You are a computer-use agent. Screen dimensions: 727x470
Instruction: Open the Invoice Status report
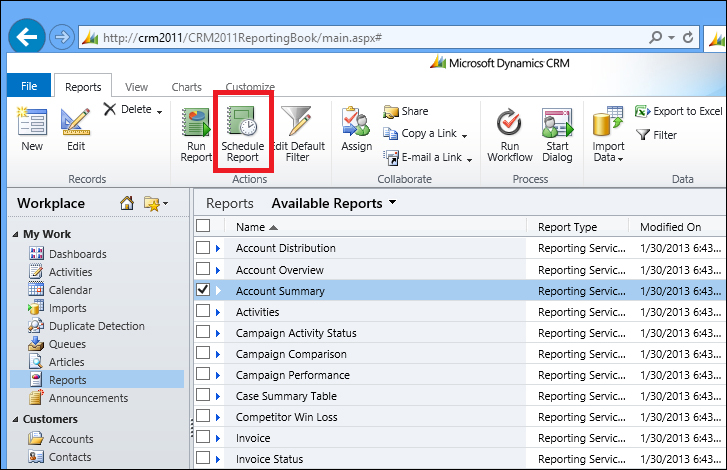(269, 459)
